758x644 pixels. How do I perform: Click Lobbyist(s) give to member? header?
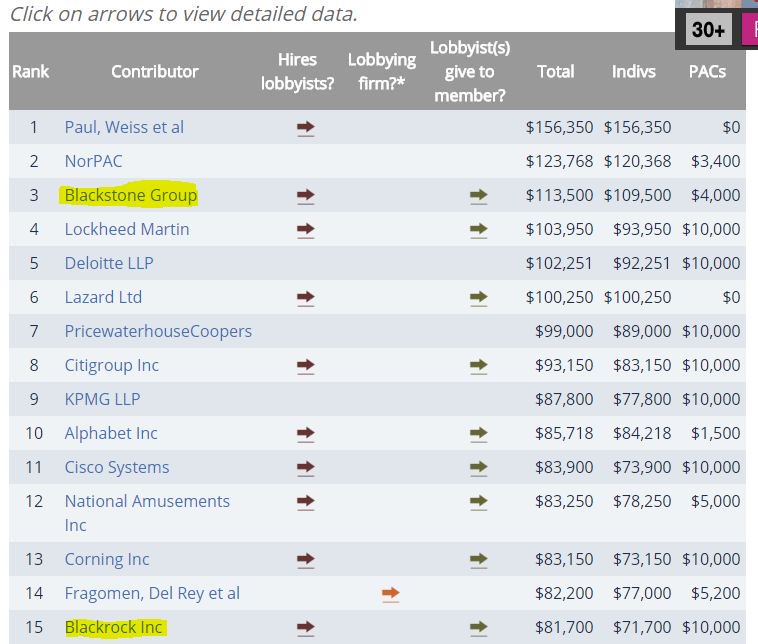pos(470,72)
